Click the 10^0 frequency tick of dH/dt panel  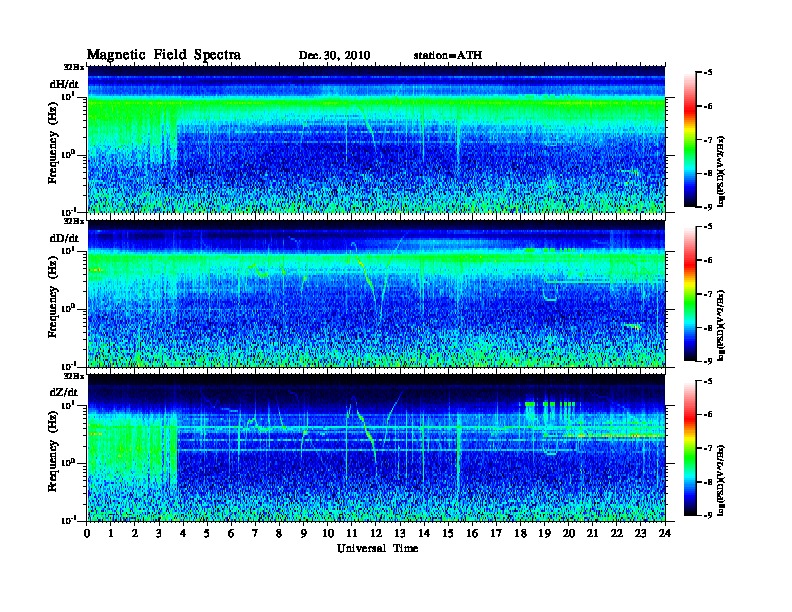click(x=68, y=154)
